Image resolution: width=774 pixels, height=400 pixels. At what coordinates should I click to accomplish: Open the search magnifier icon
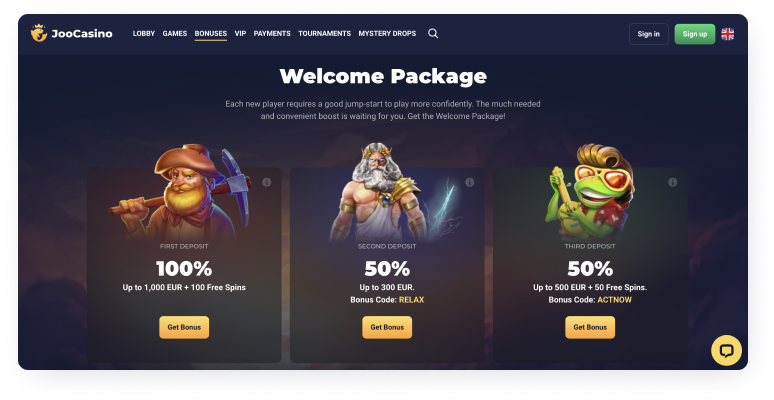pos(433,33)
